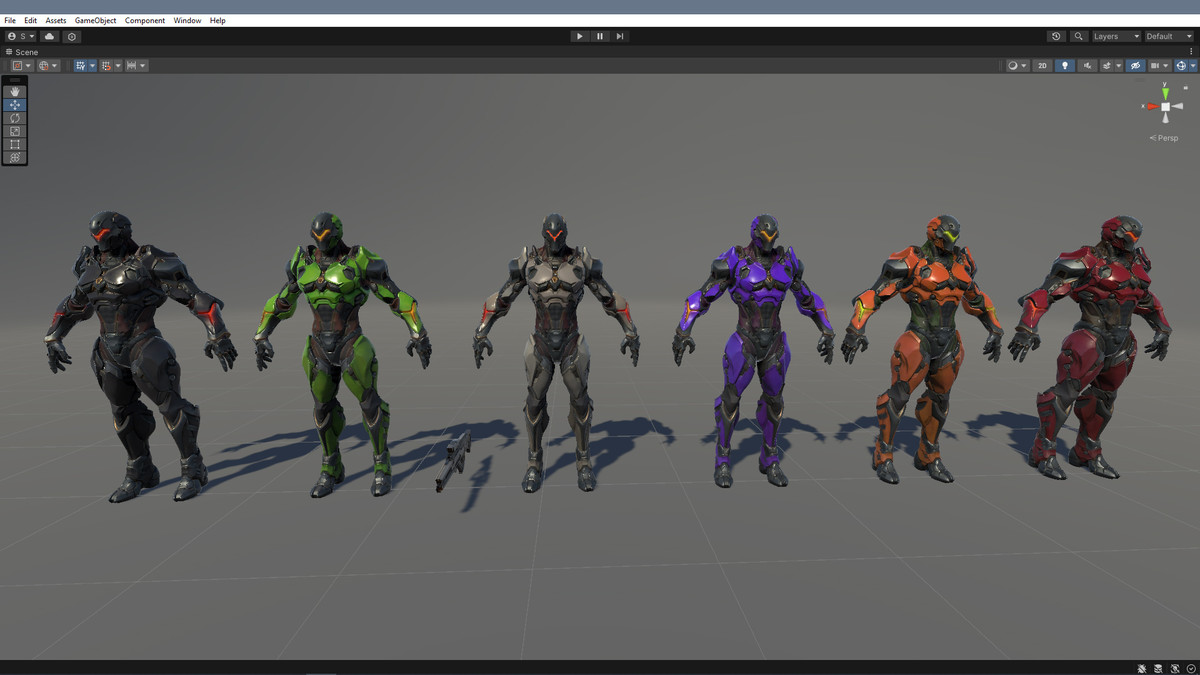1200x675 pixels.
Task: Open the shading mode dropdown in Scene view
Action: [1017, 65]
